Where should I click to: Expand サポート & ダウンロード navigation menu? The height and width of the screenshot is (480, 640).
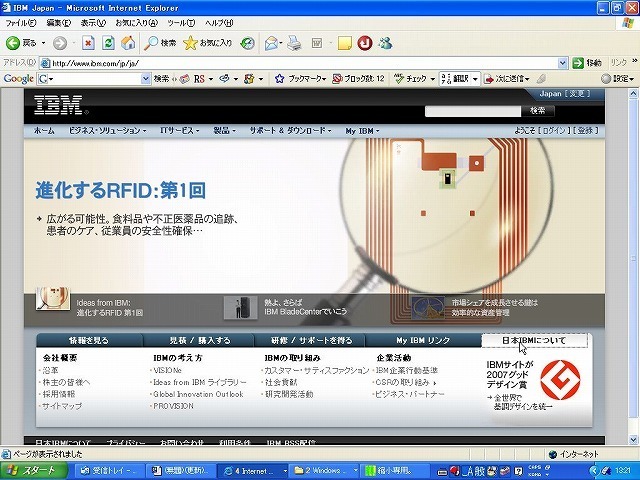[290, 131]
